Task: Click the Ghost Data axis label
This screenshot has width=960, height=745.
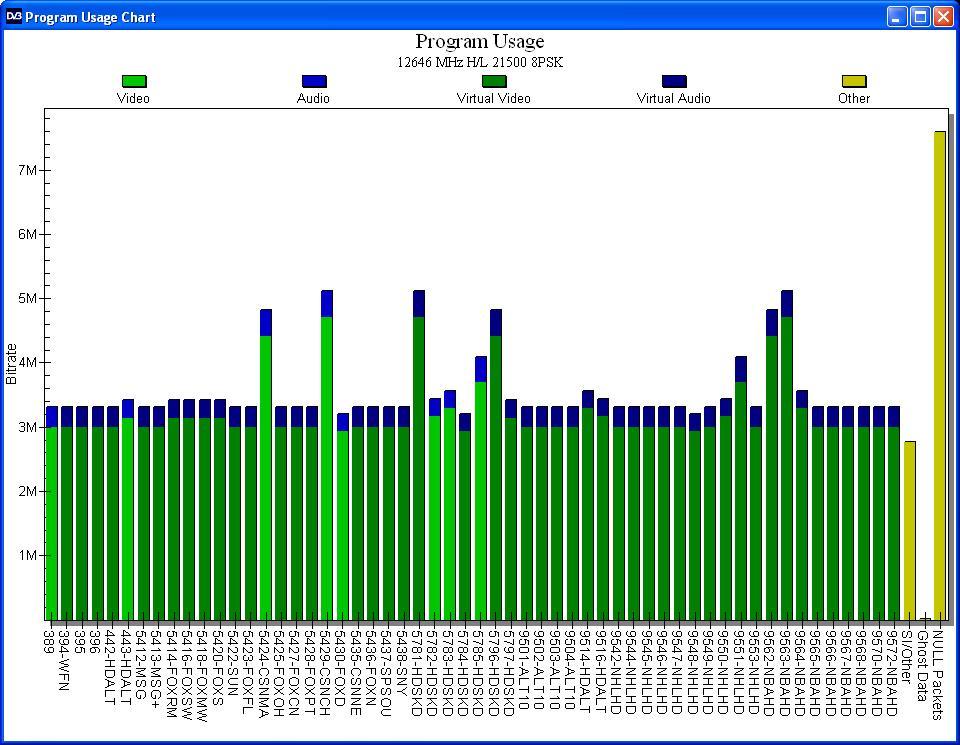Action: tap(923, 666)
